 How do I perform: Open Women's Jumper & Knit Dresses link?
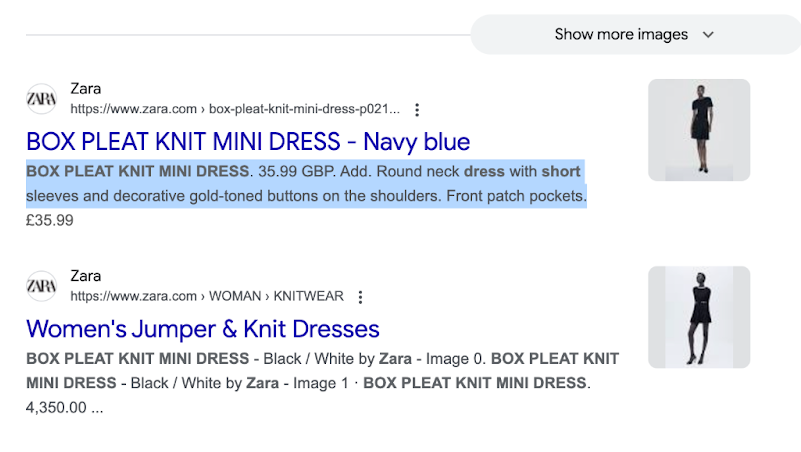203,329
